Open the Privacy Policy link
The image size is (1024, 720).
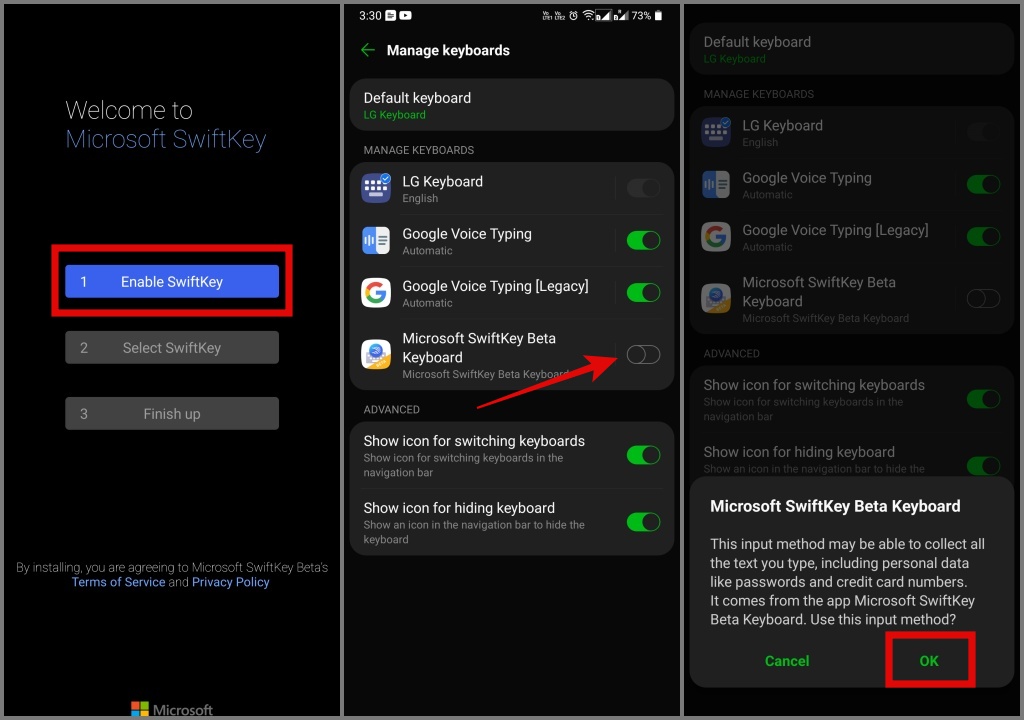231,582
